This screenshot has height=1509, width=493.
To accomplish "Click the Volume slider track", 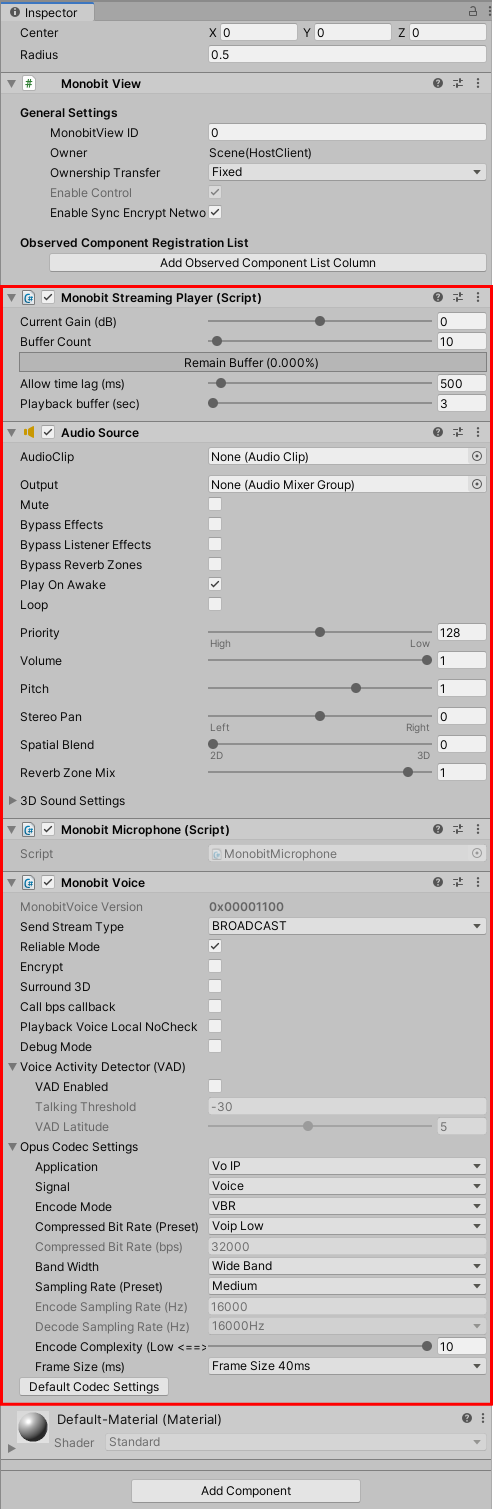I will tap(320, 661).
